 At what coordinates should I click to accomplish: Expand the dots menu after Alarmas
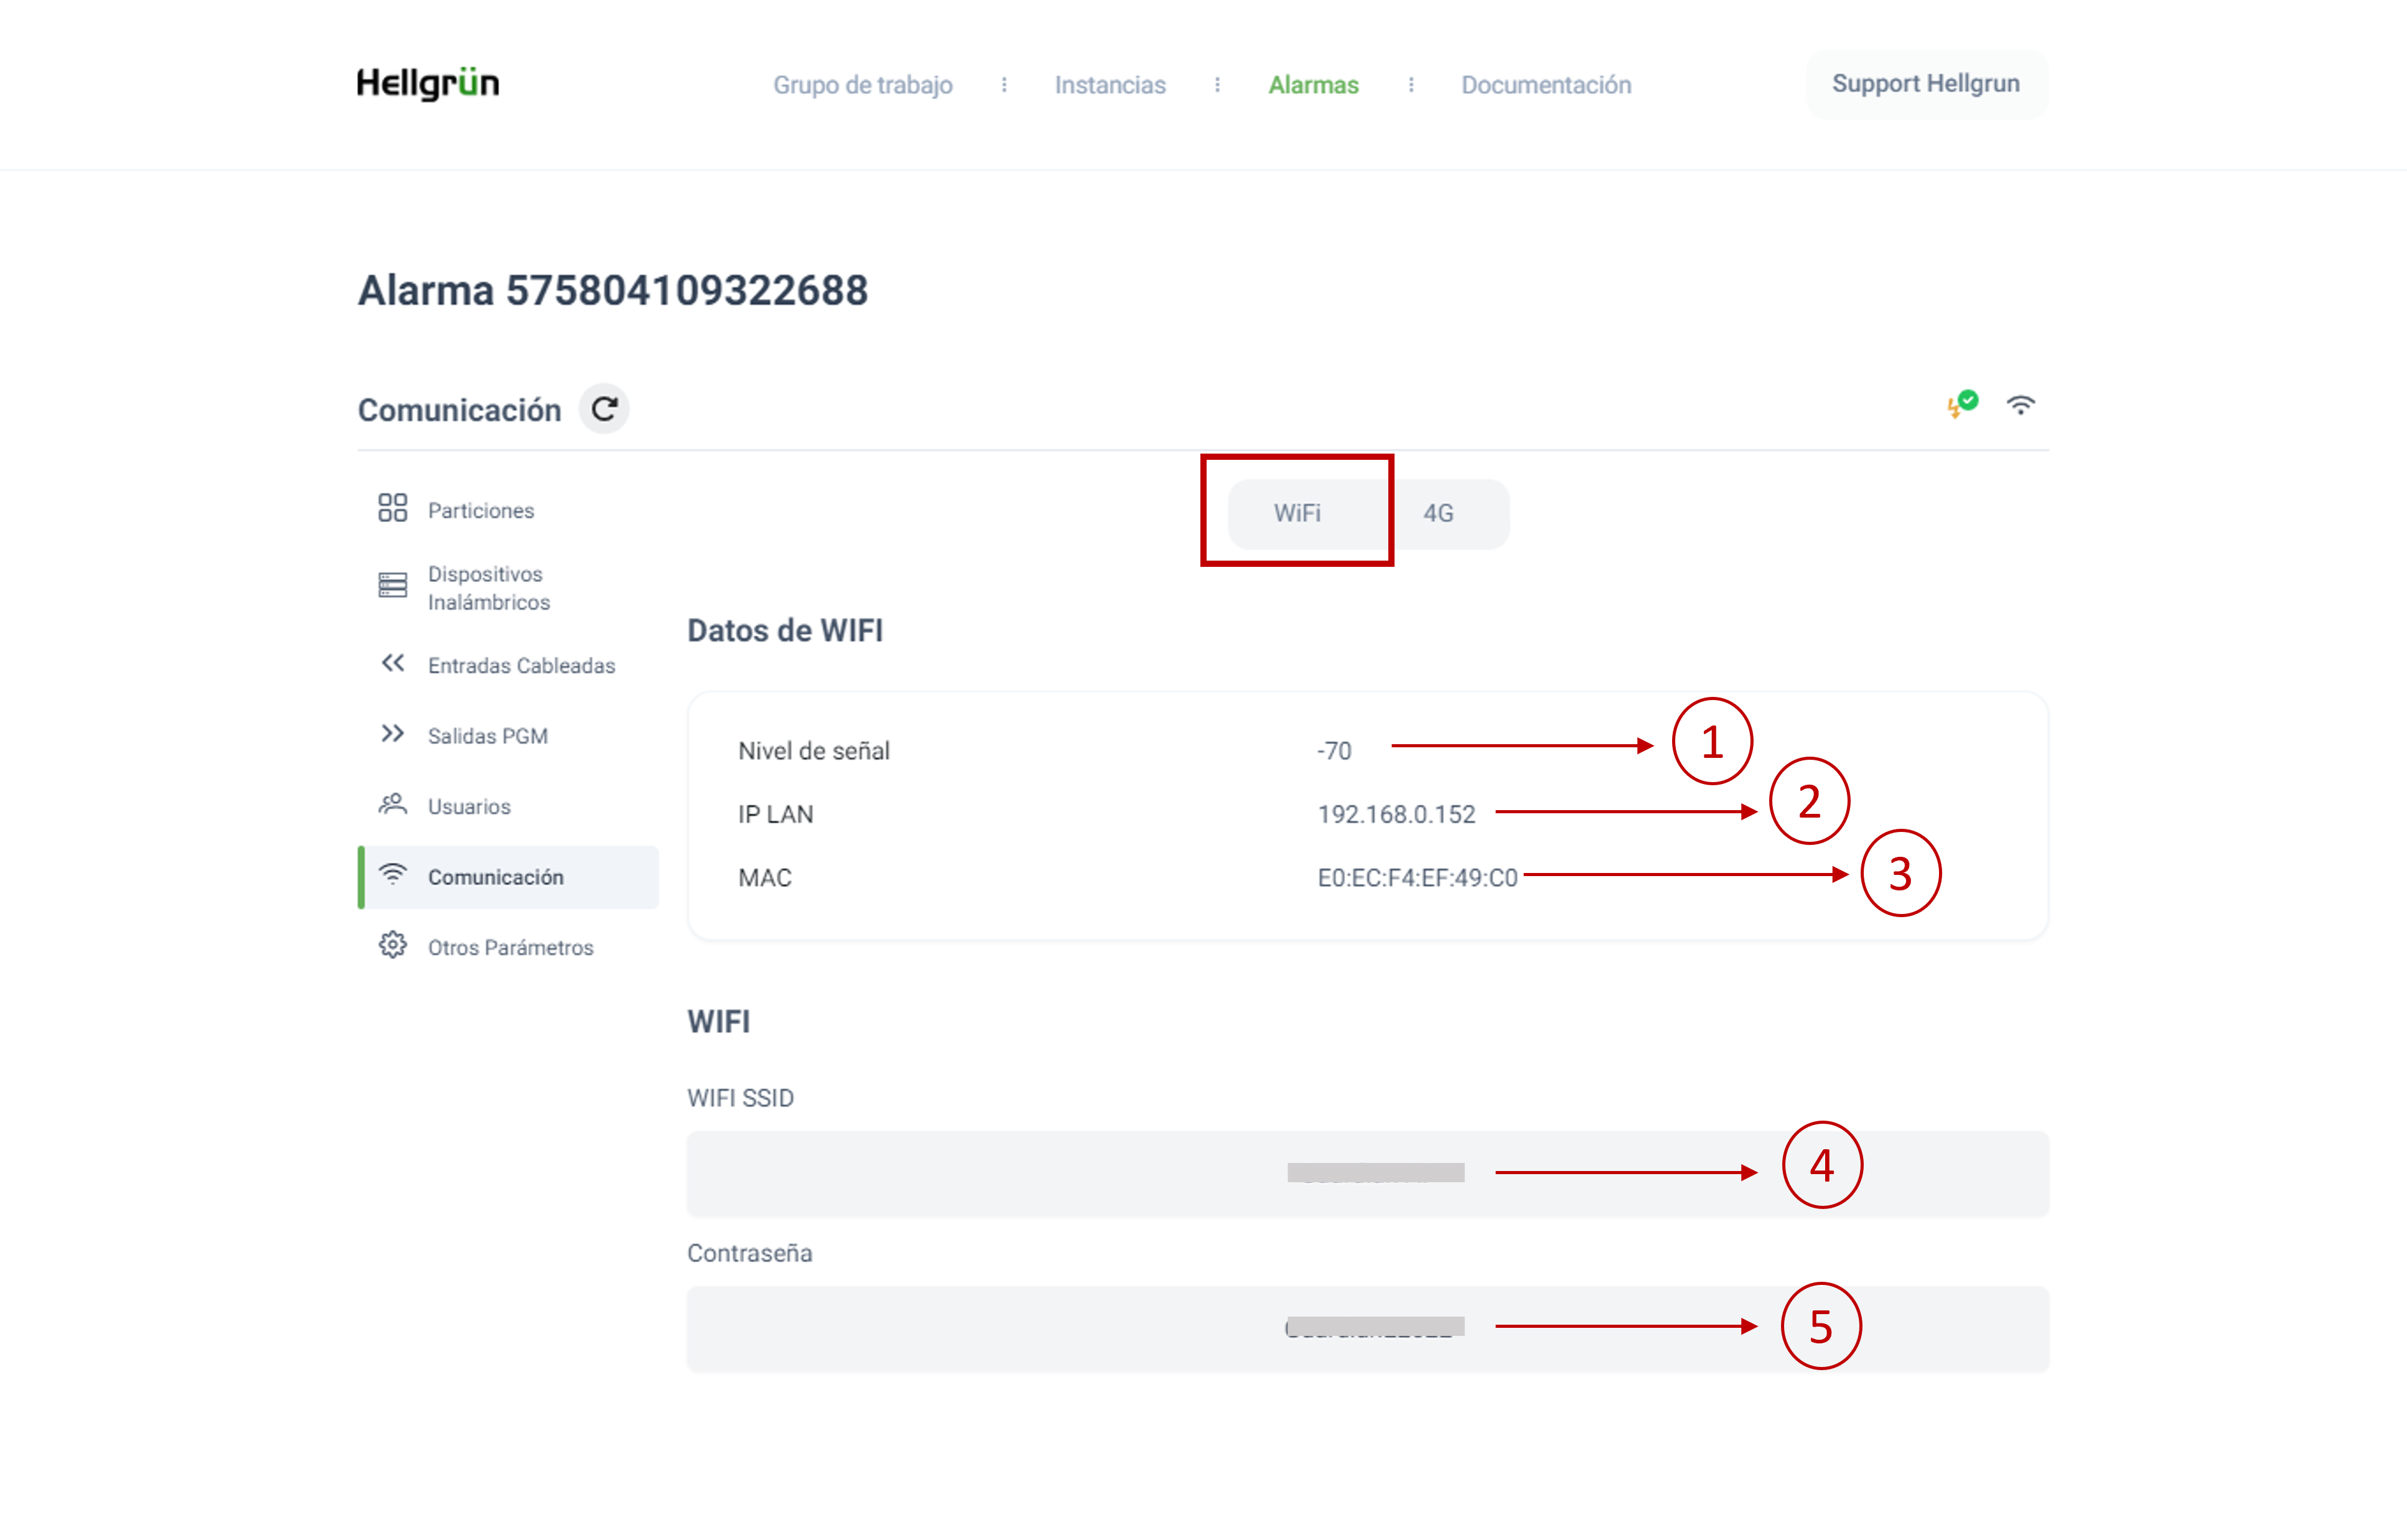[x=1411, y=85]
